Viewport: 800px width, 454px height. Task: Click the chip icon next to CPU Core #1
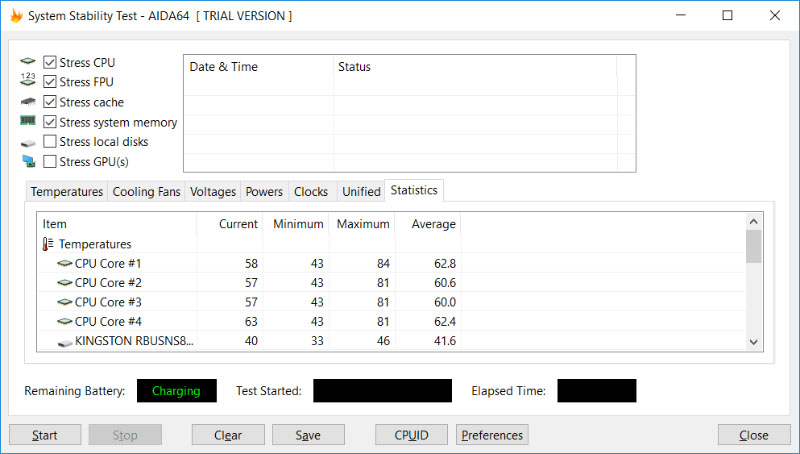coord(65,264)
